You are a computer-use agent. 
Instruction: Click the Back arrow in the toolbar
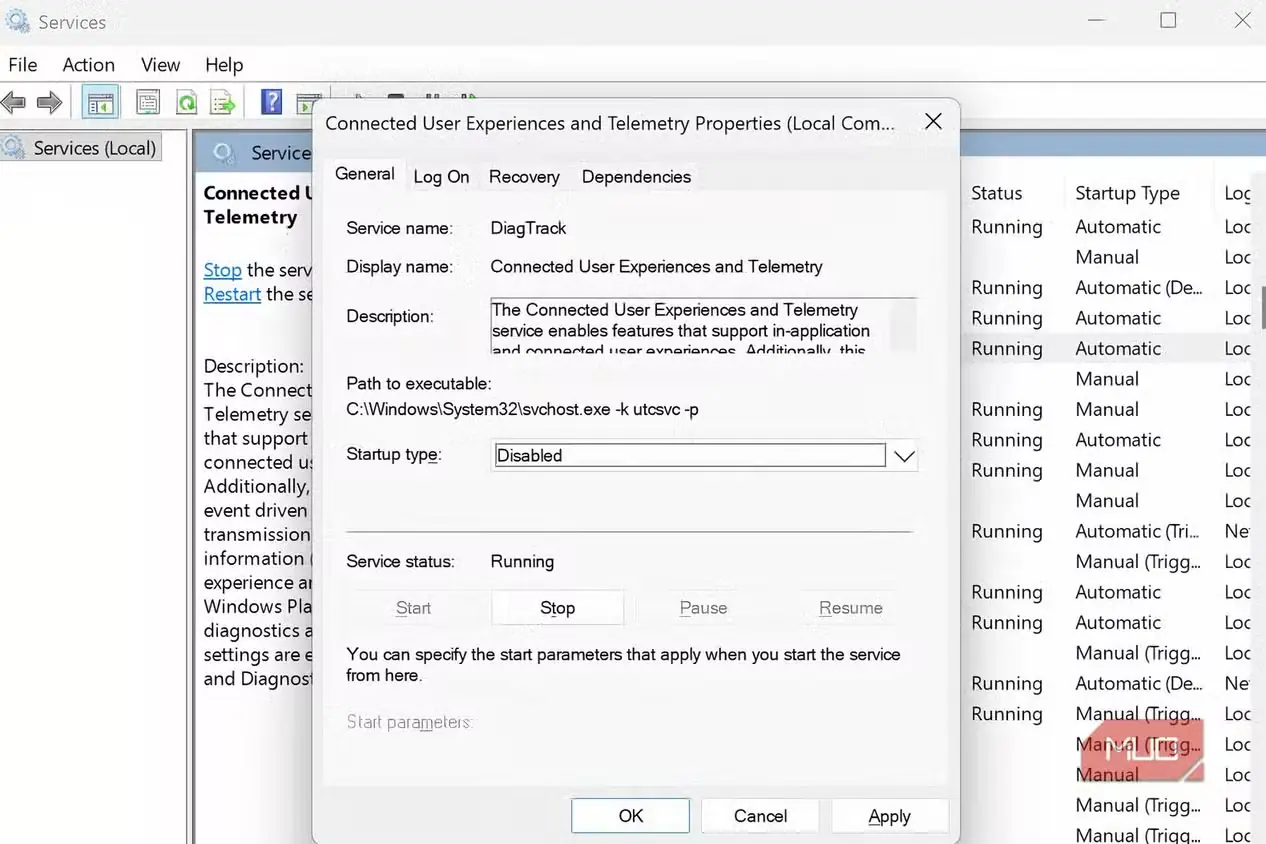(x=13, y=102)
